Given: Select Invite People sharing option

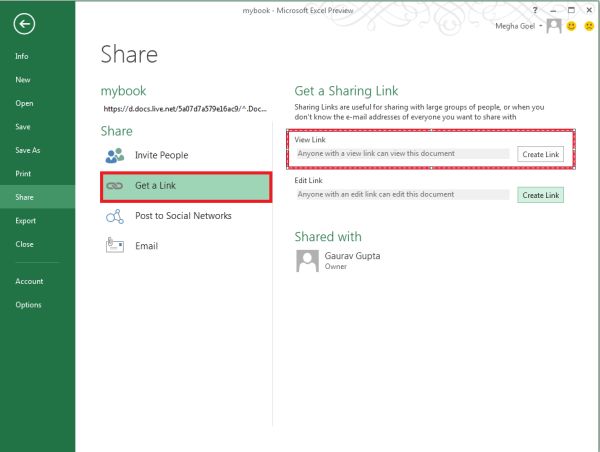Looking at the screenshot, I should click(186, 155).
